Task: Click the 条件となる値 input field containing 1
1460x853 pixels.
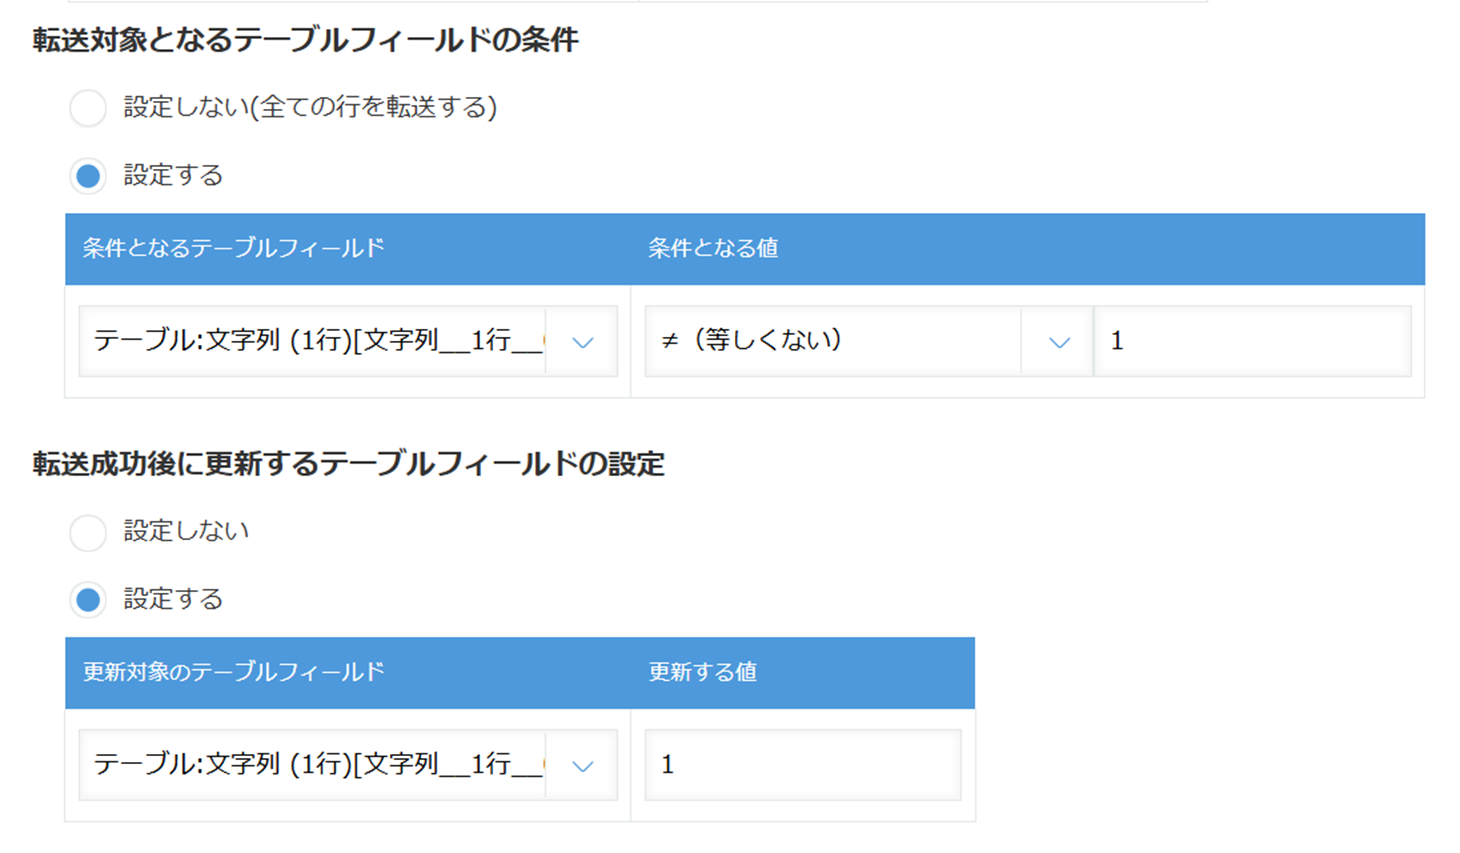Action: tap(1253, 342)
